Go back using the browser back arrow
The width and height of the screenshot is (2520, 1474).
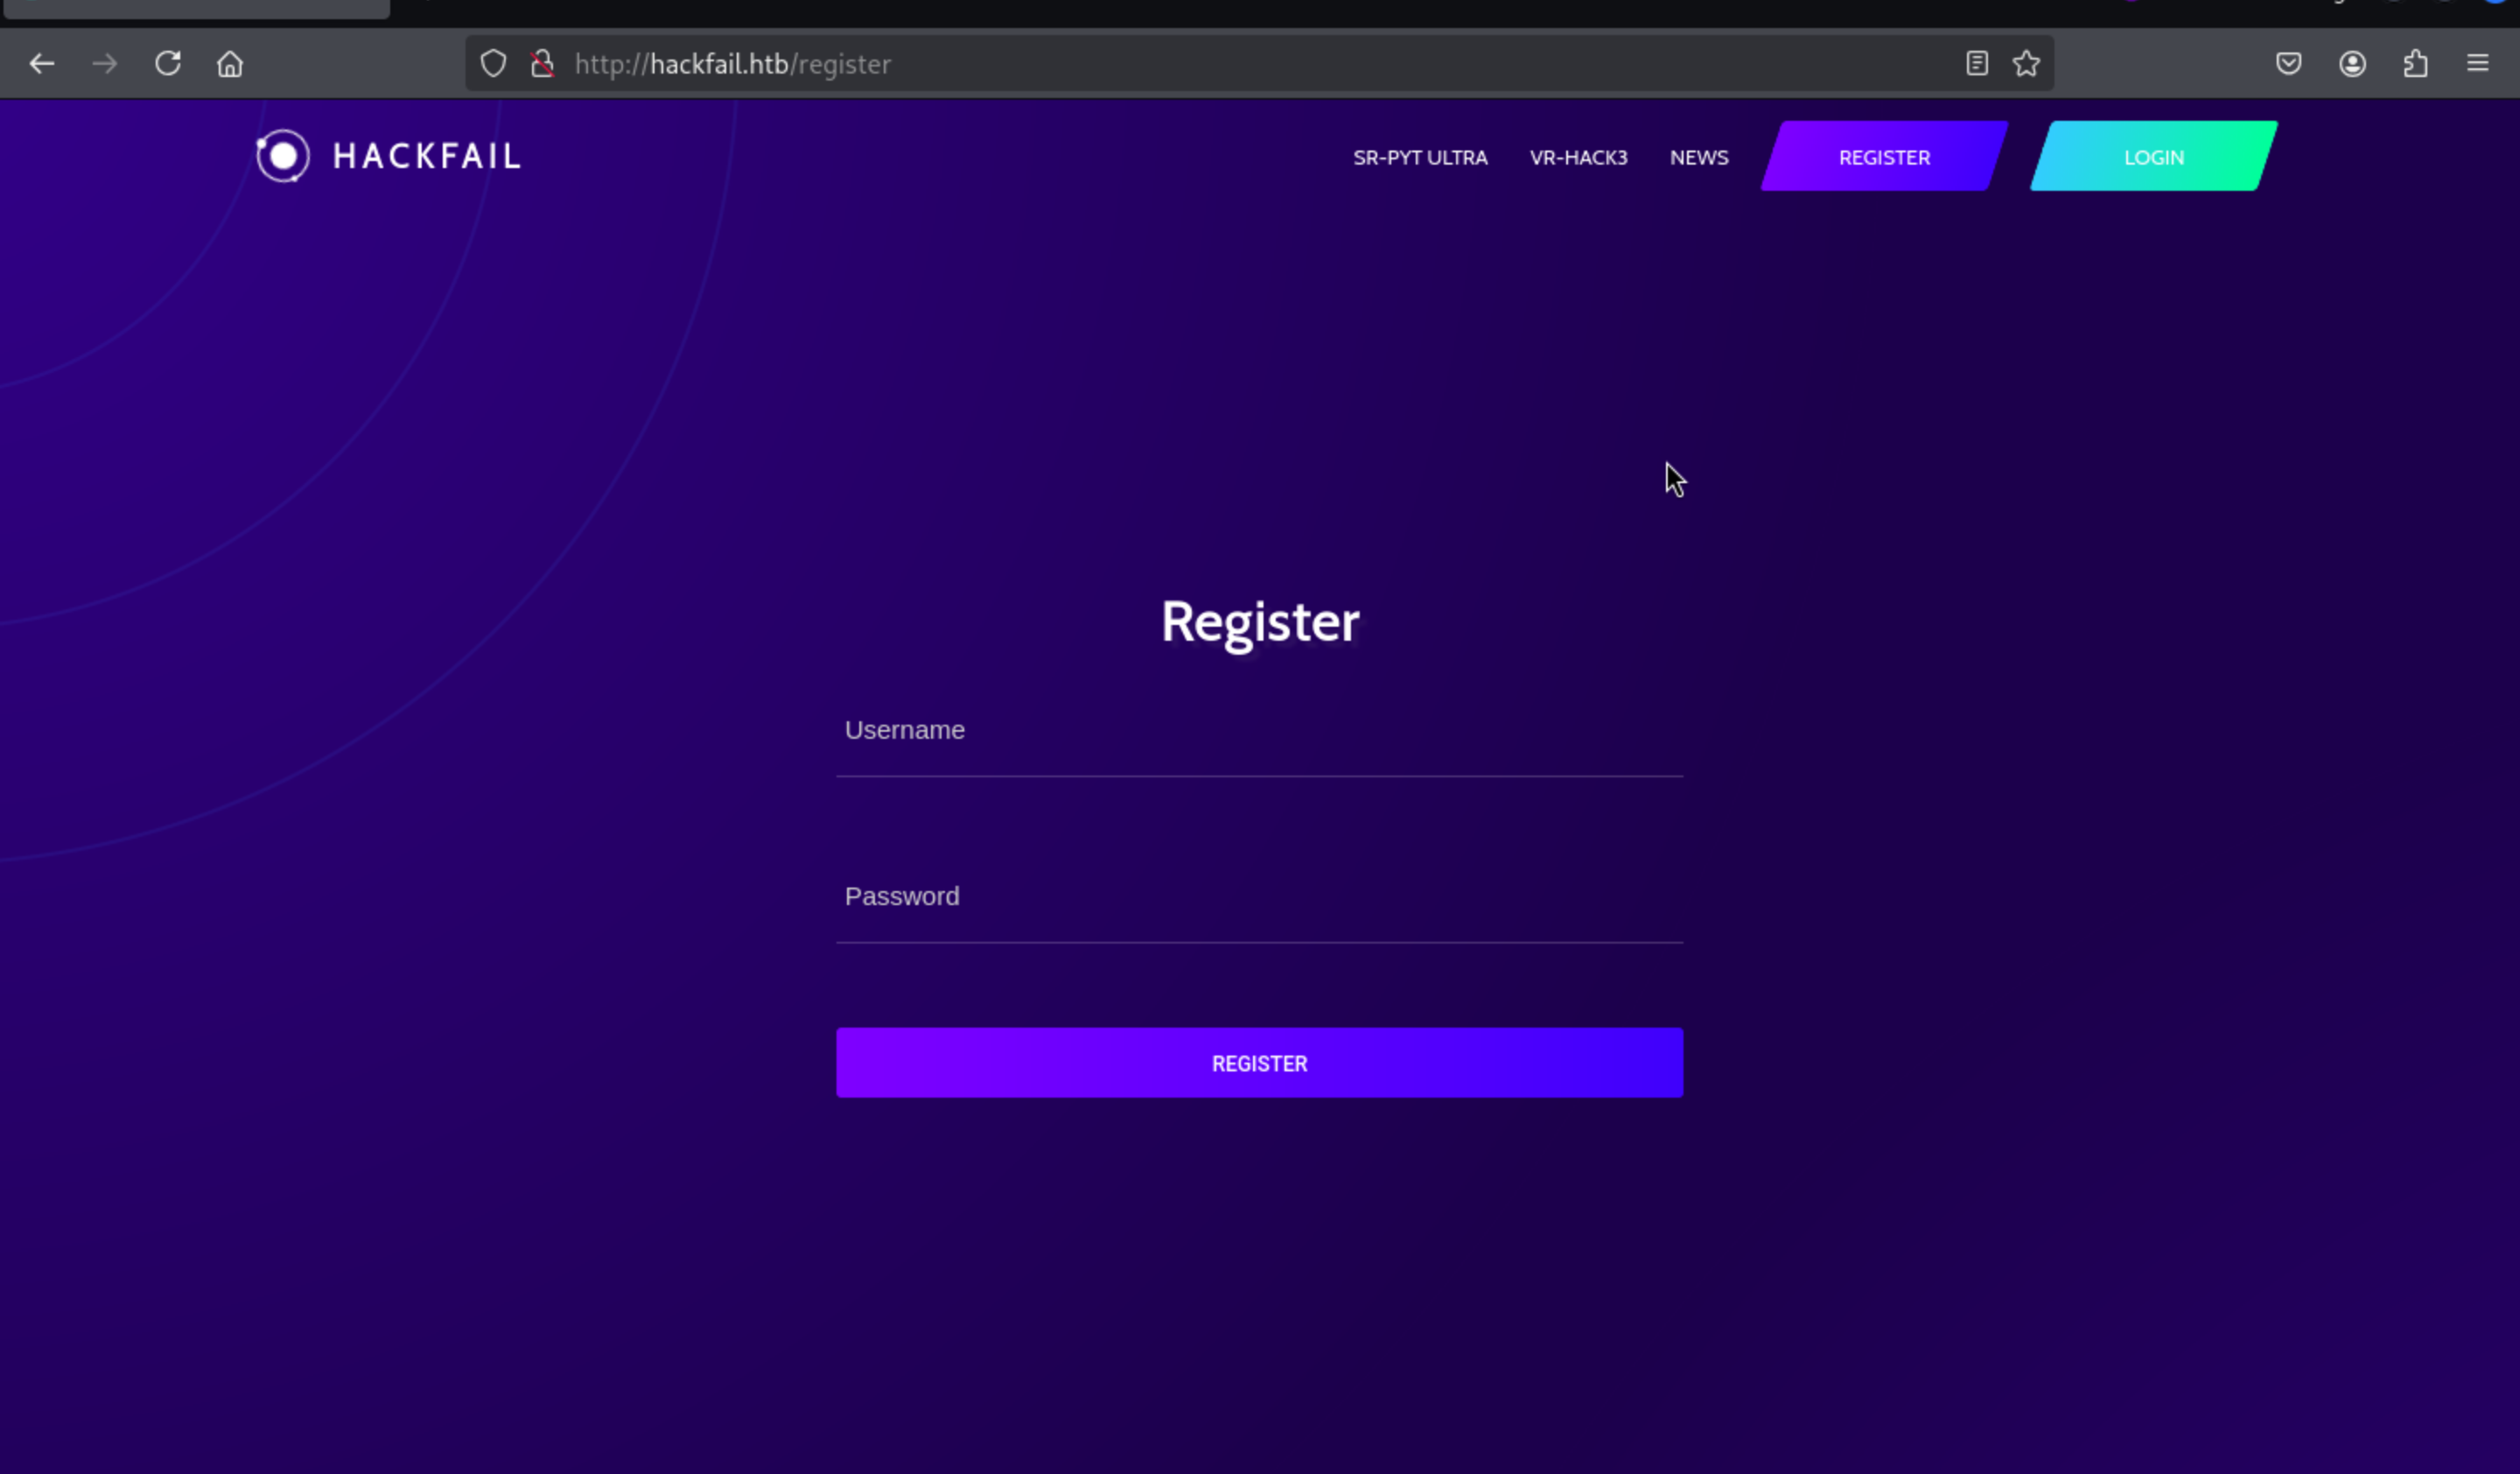(42, 64)
